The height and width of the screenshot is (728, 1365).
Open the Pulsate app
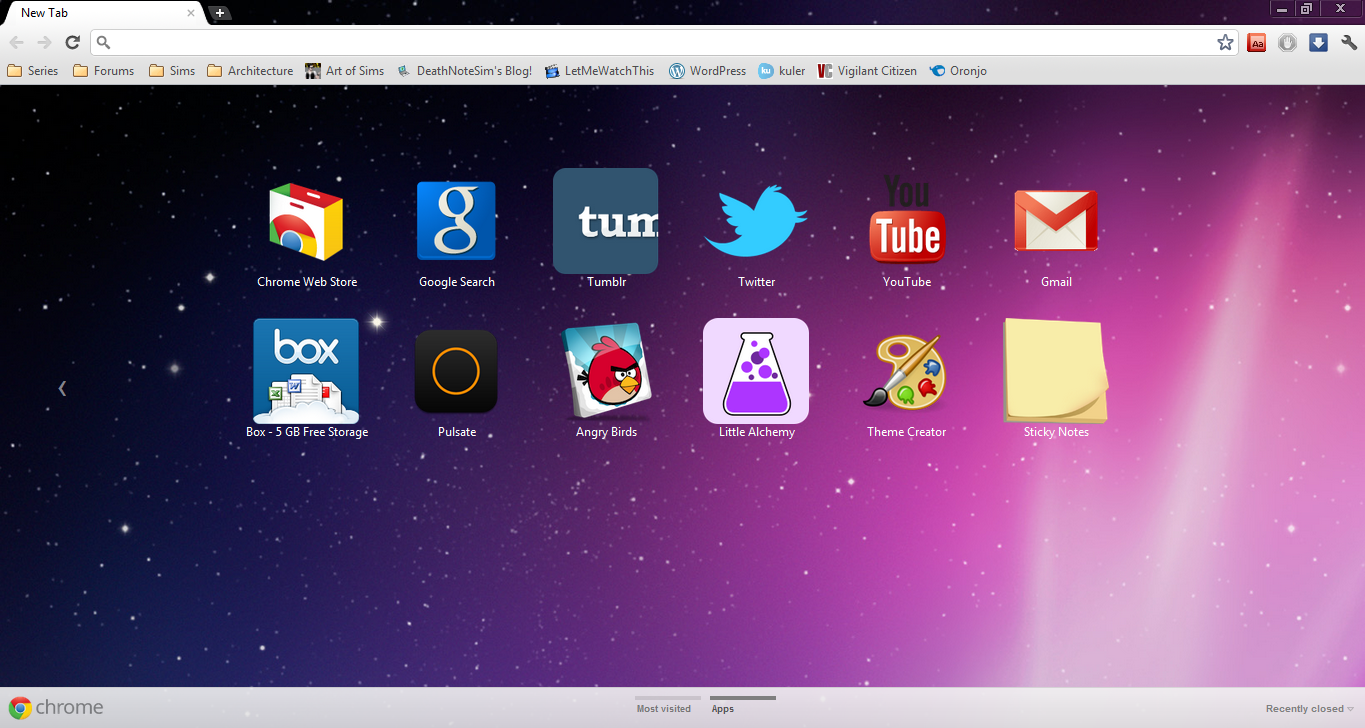456,371
